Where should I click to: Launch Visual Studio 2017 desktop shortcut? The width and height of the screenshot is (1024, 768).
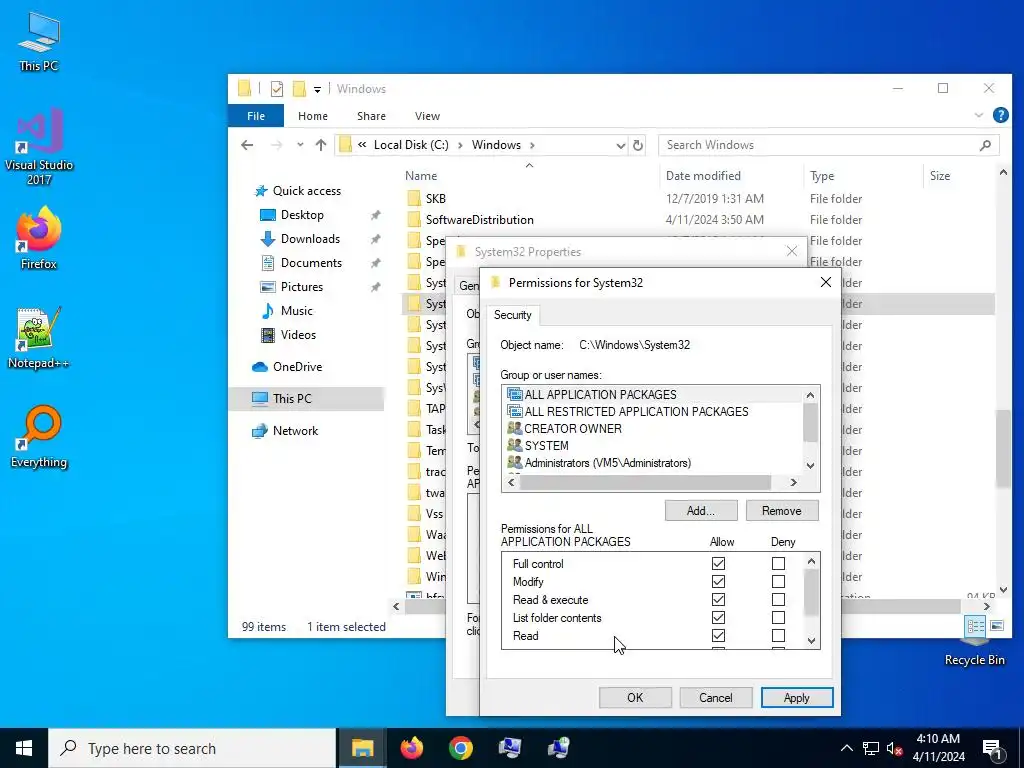pyautogui.click(x=39, y=146)
